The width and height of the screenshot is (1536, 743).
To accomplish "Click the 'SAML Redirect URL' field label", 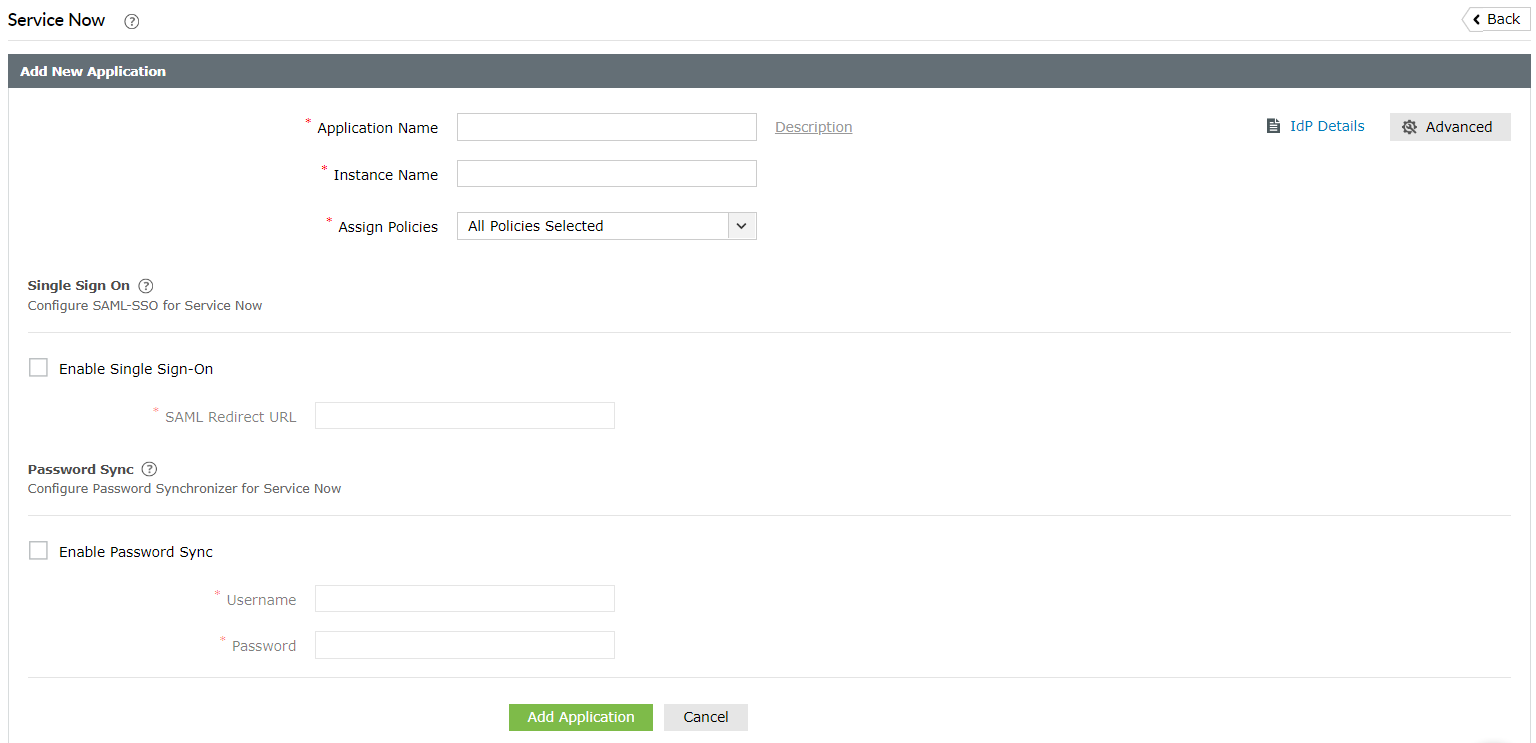I will (231, 417).
